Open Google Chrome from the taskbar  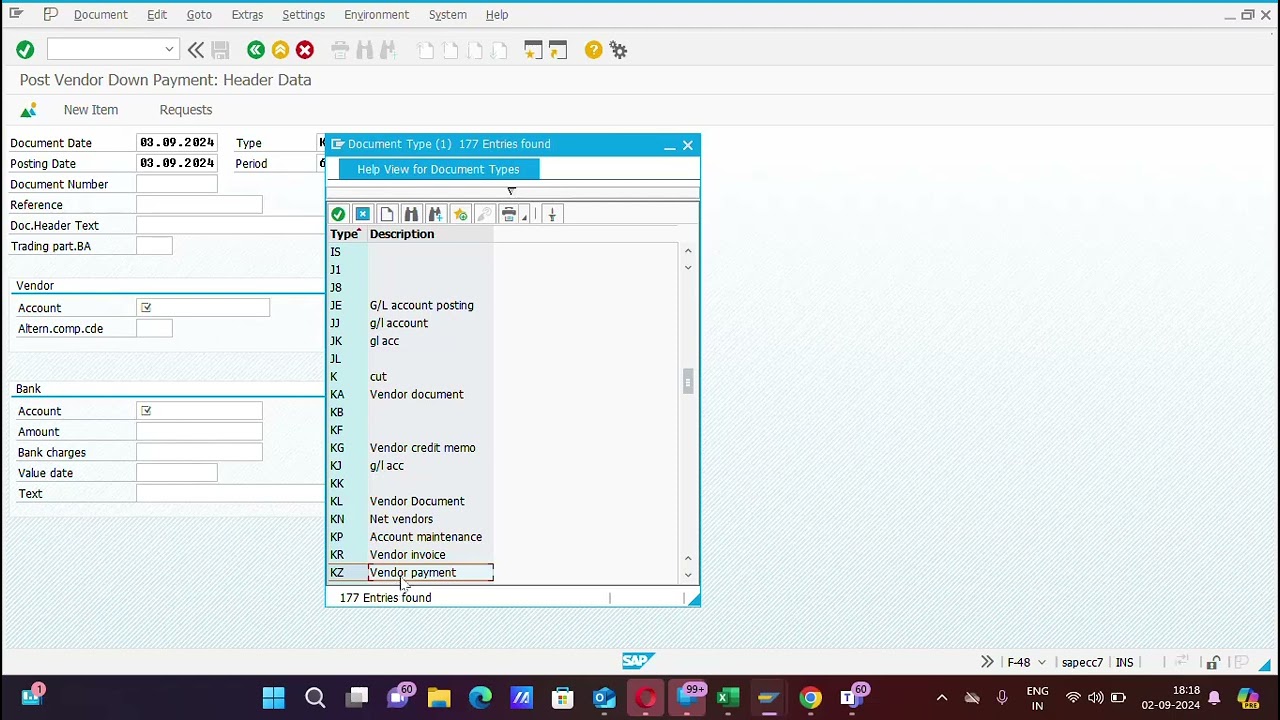point(810,697)
